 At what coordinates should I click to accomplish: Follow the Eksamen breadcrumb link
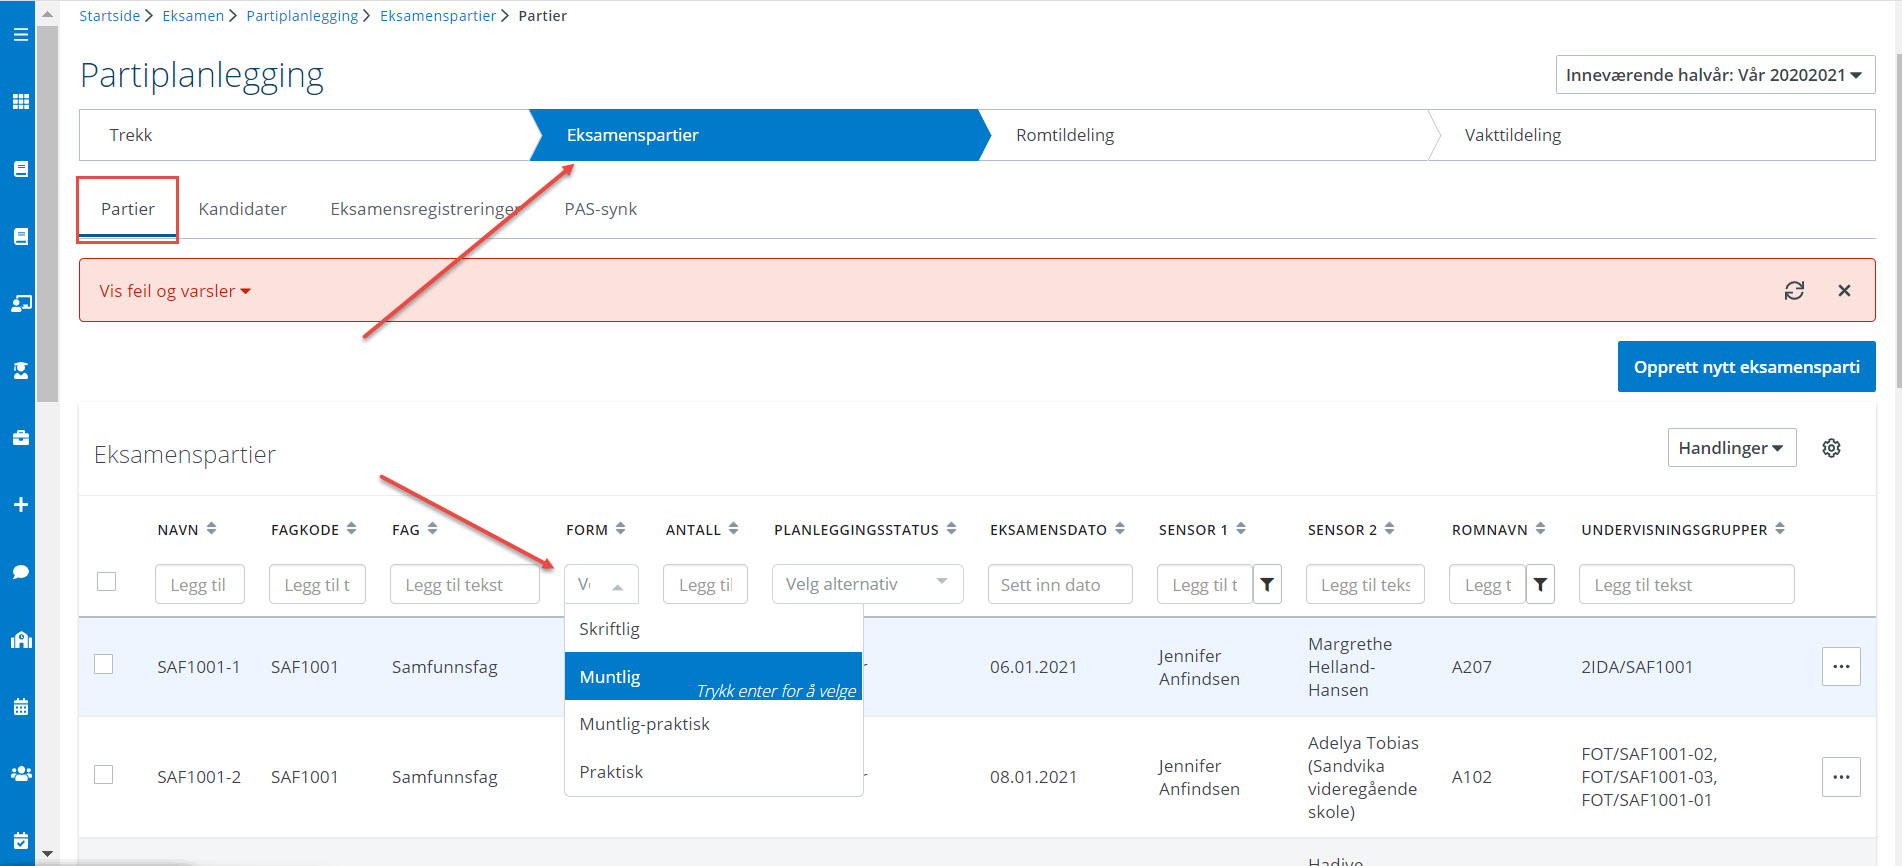point(193,16)
